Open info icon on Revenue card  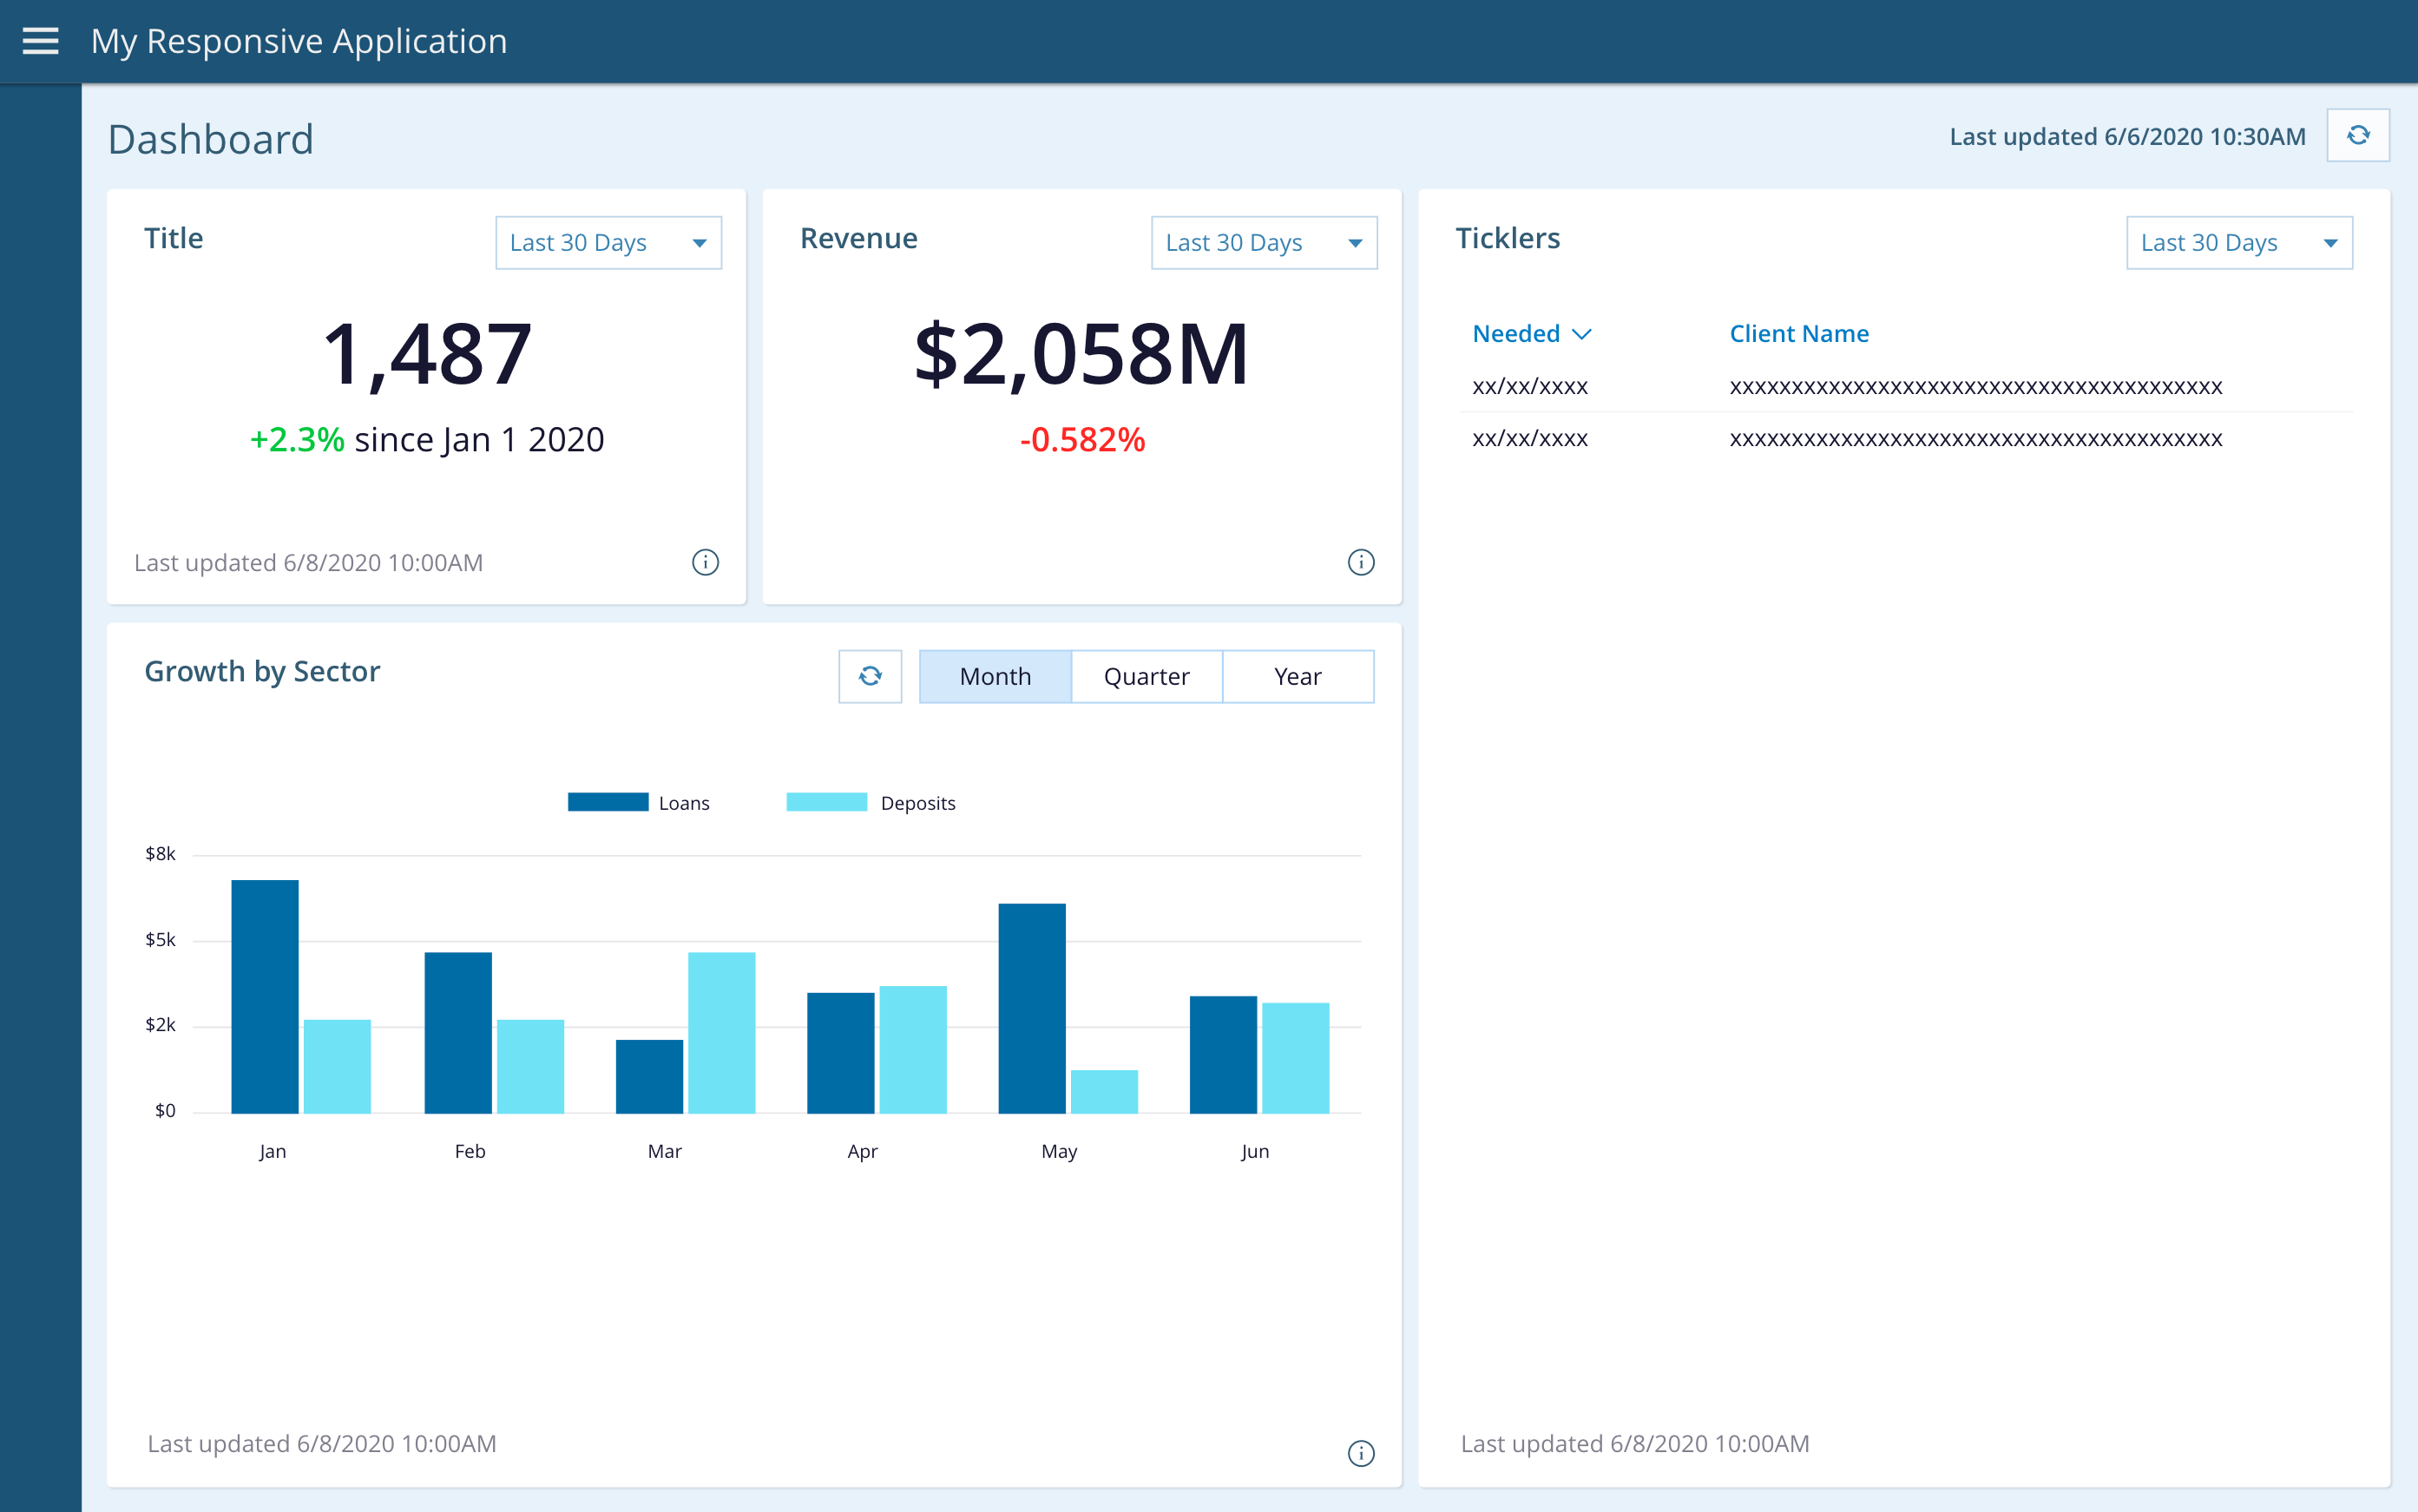click(1361, 562)
